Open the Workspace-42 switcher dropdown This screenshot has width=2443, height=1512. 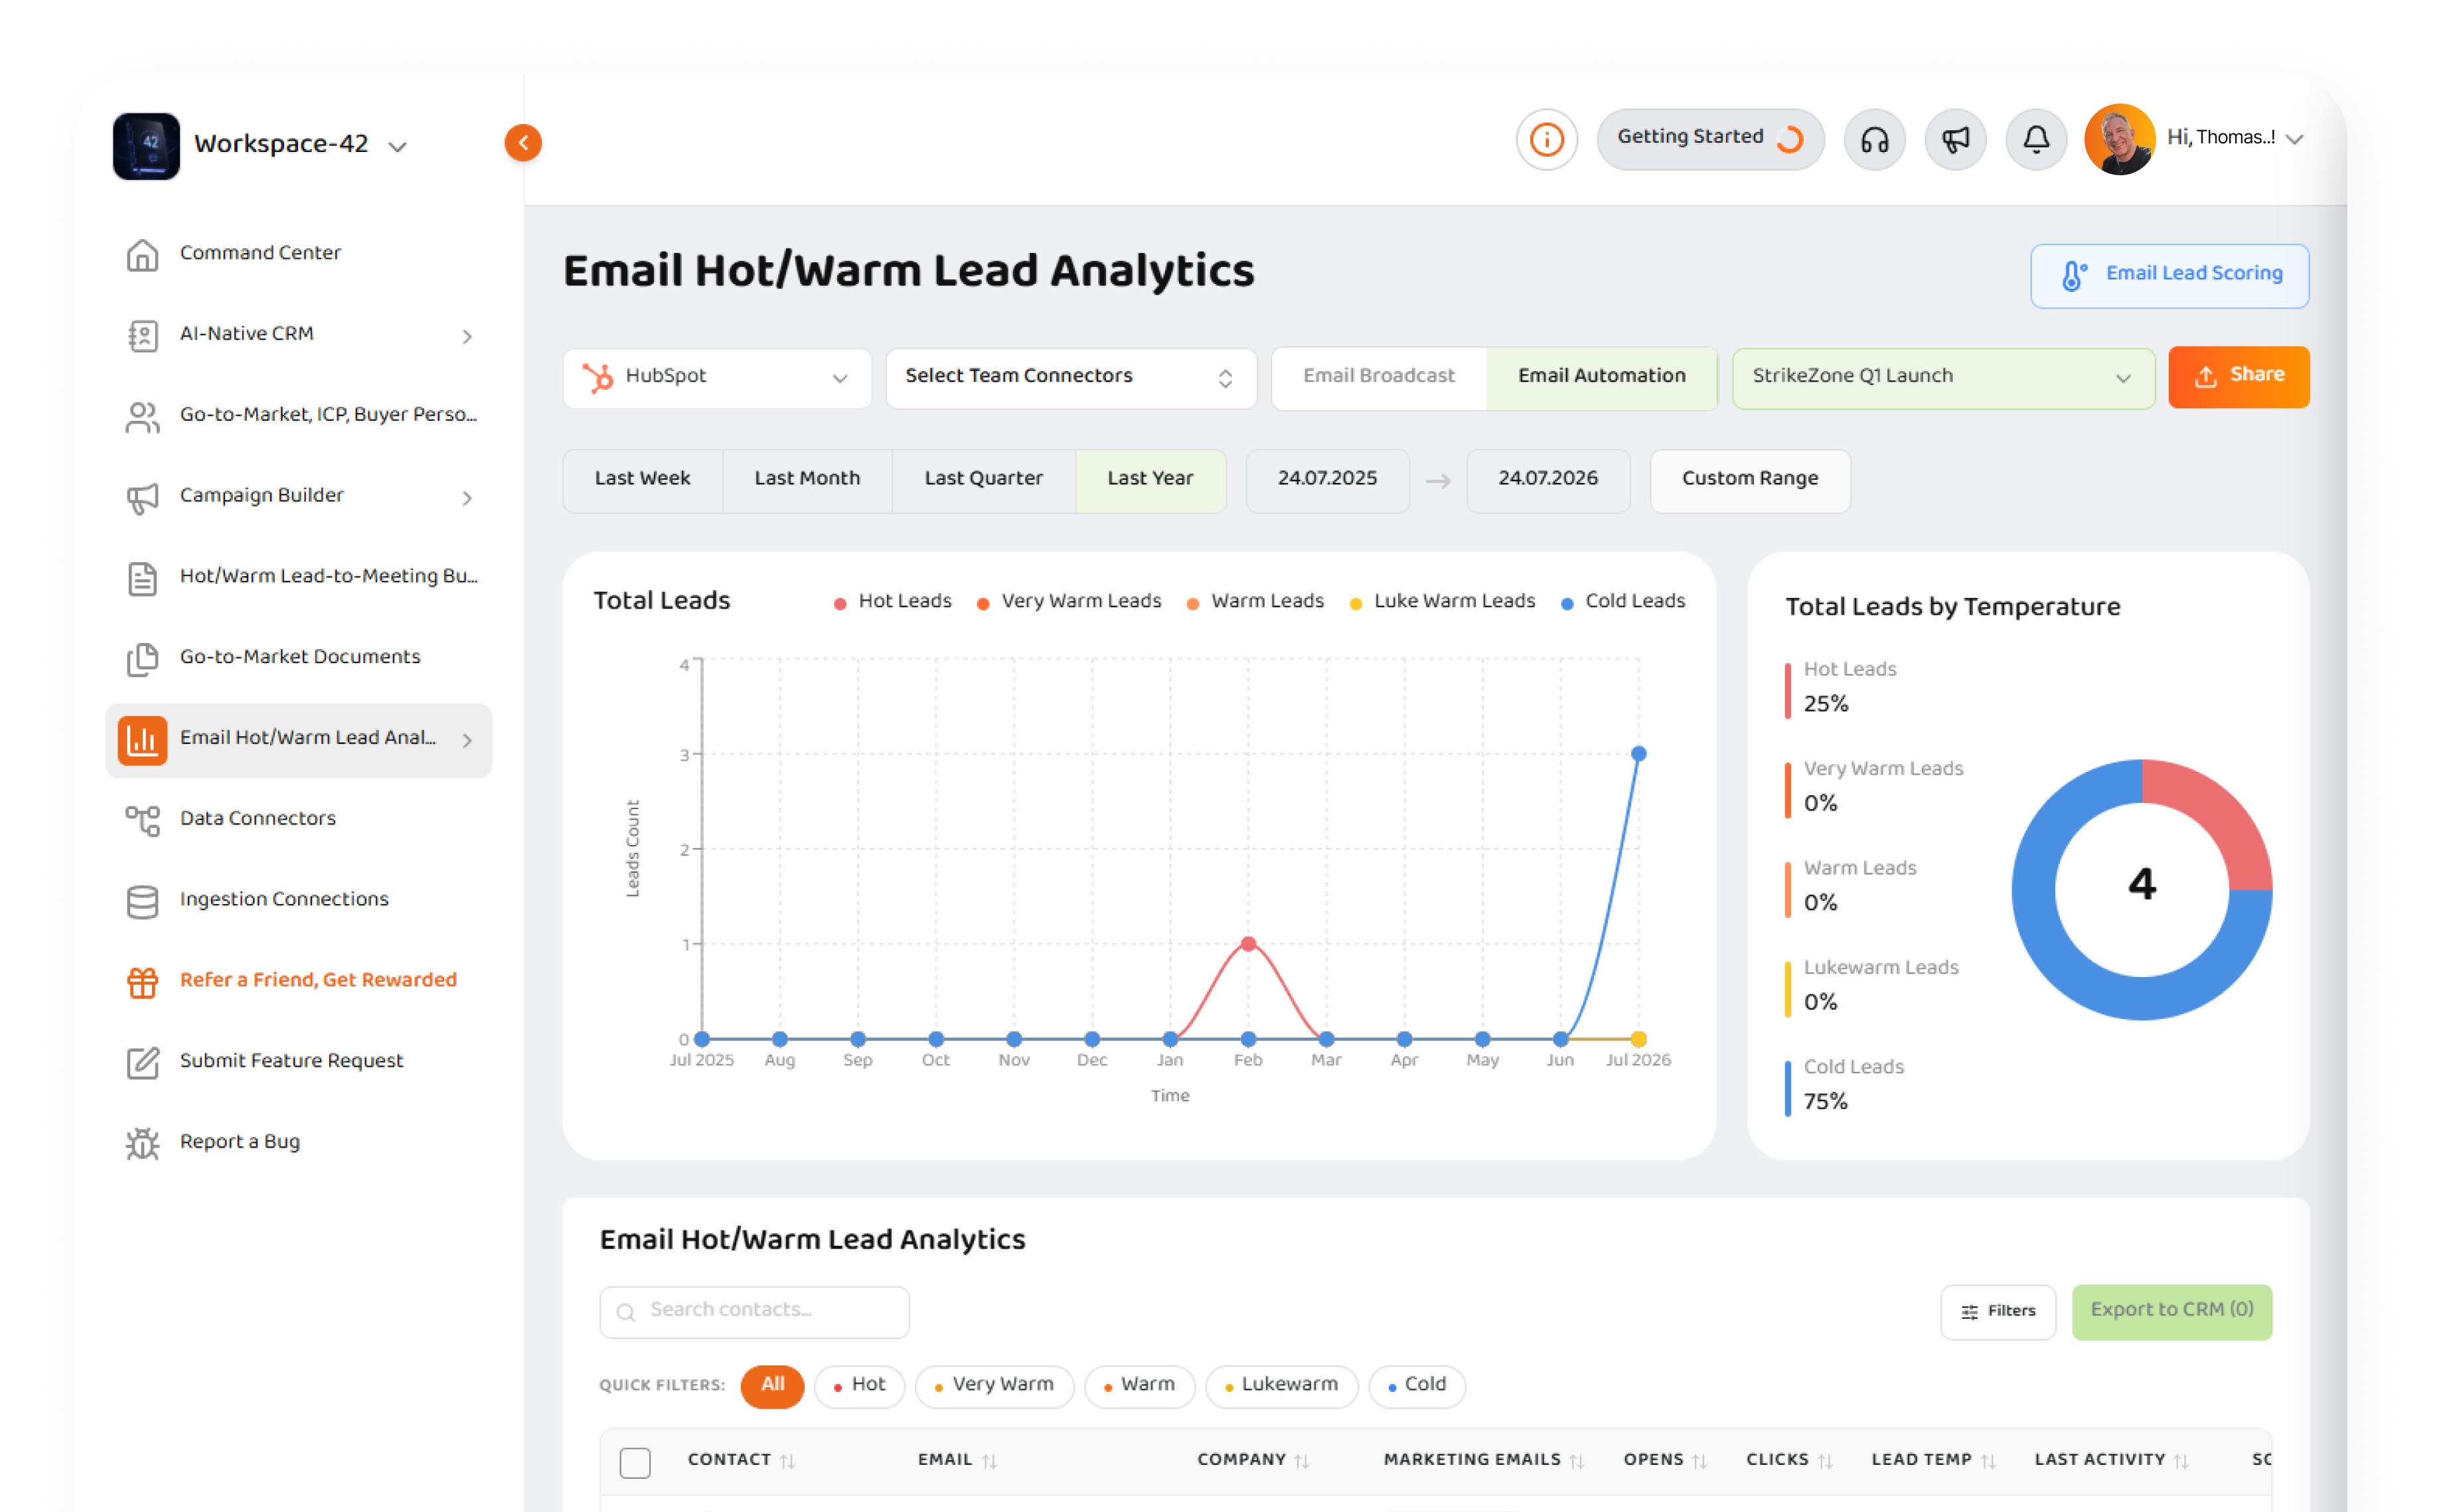397,147
